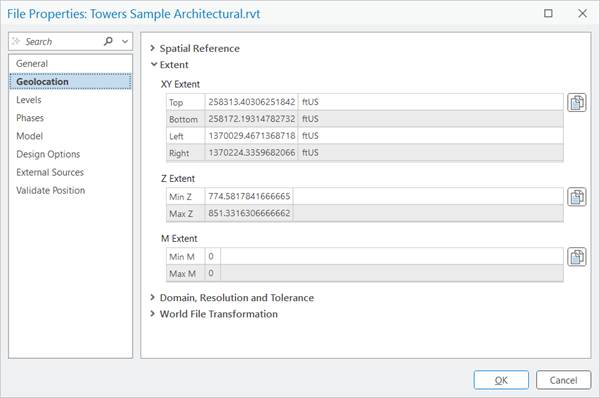Select the Top value 258313.40306251842

pos(251,102)
